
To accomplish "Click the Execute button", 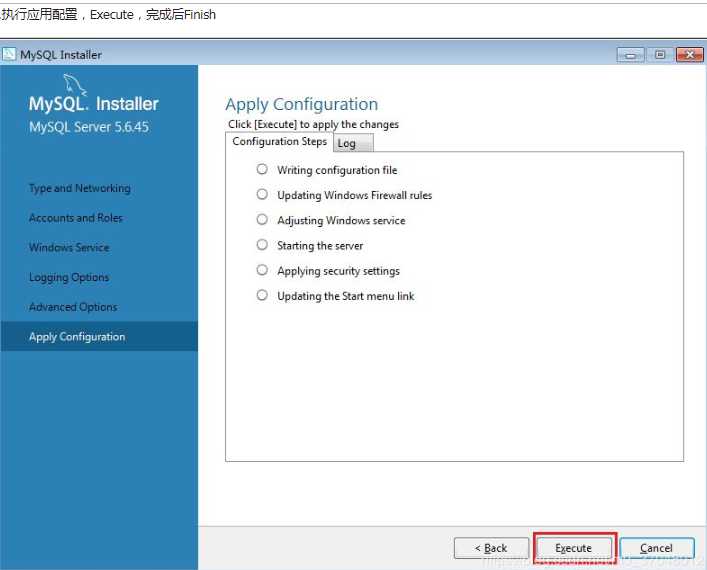I will tap(573, 548).
